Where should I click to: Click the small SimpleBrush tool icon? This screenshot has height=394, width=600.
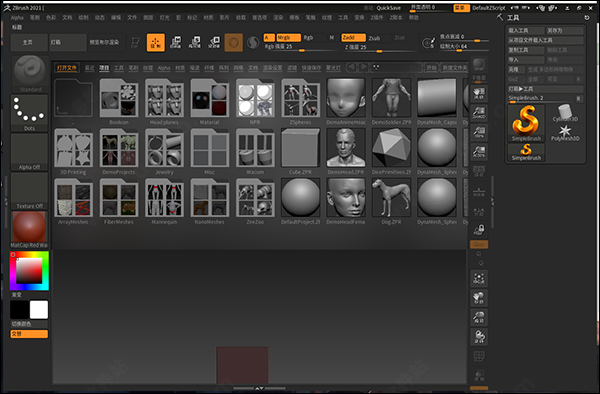[x=526, y=152]
